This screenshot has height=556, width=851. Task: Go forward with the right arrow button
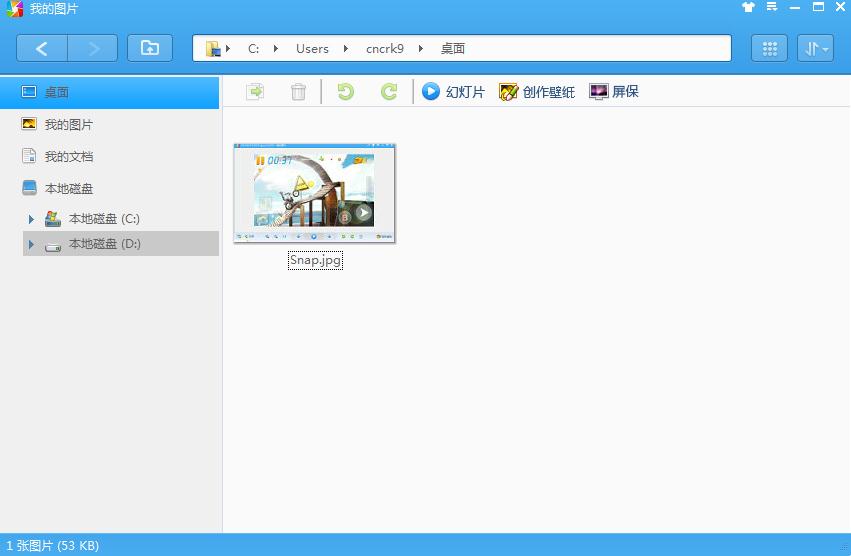click(x=93, y=48)
